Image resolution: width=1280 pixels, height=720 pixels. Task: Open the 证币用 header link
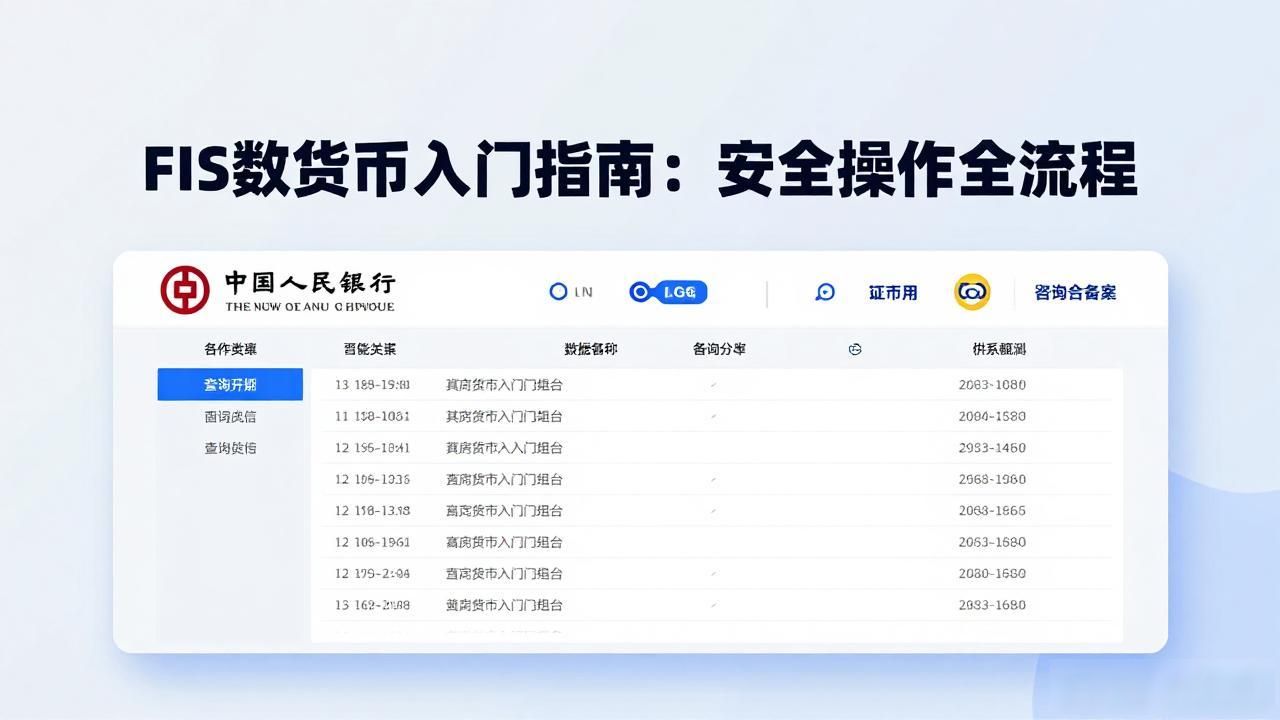click(893, 292)
